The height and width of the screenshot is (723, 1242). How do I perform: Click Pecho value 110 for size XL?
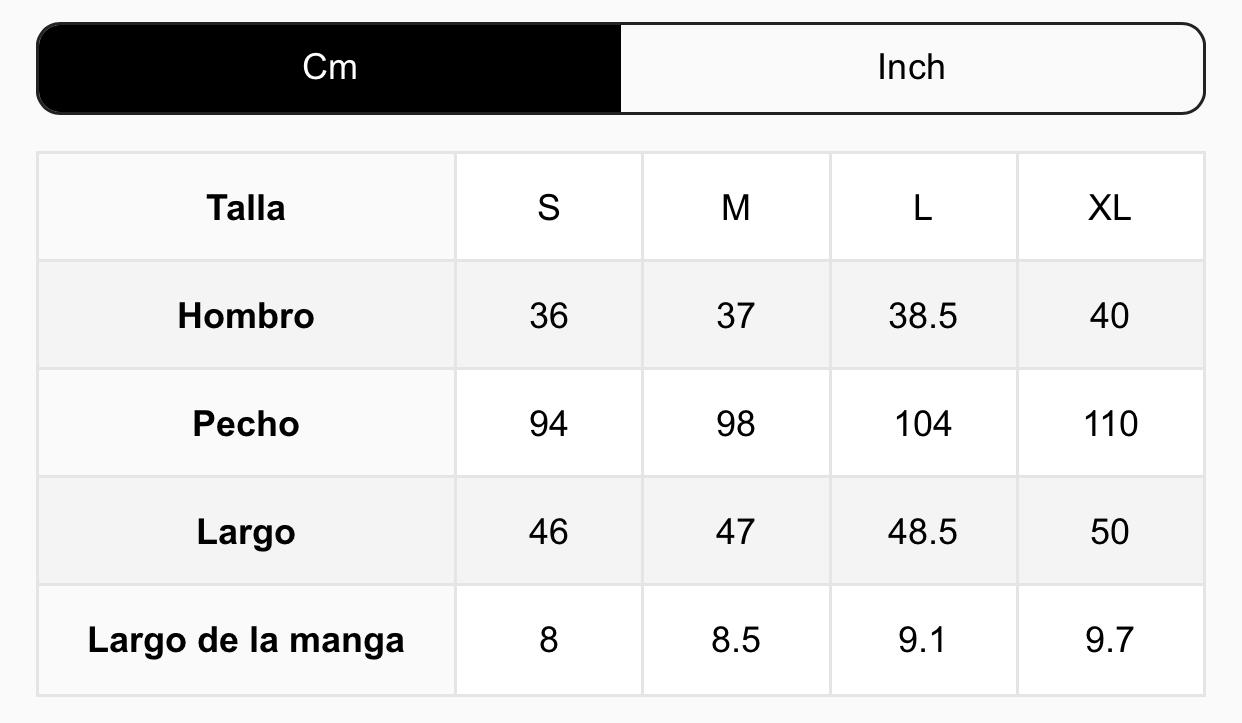coord(1109,424)
